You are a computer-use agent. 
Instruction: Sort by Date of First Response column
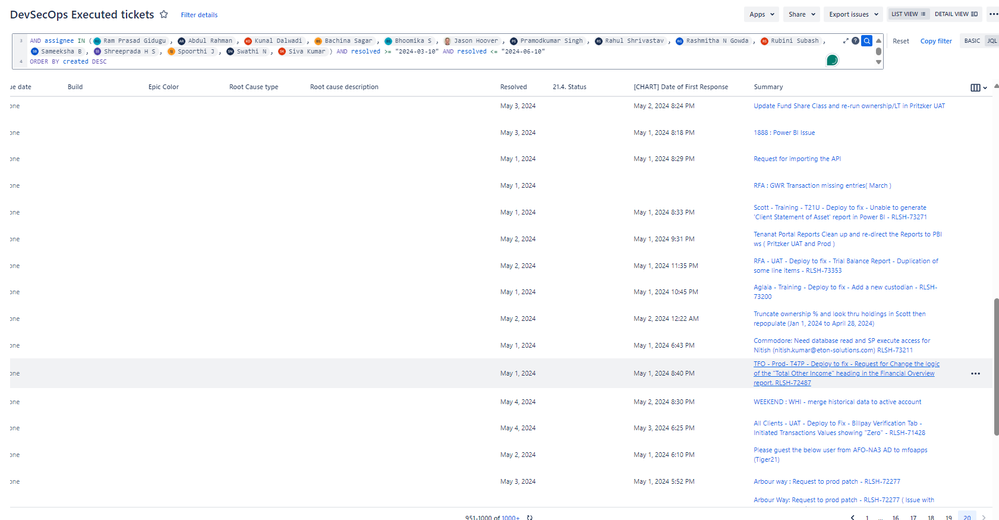[x=680, y=87]
